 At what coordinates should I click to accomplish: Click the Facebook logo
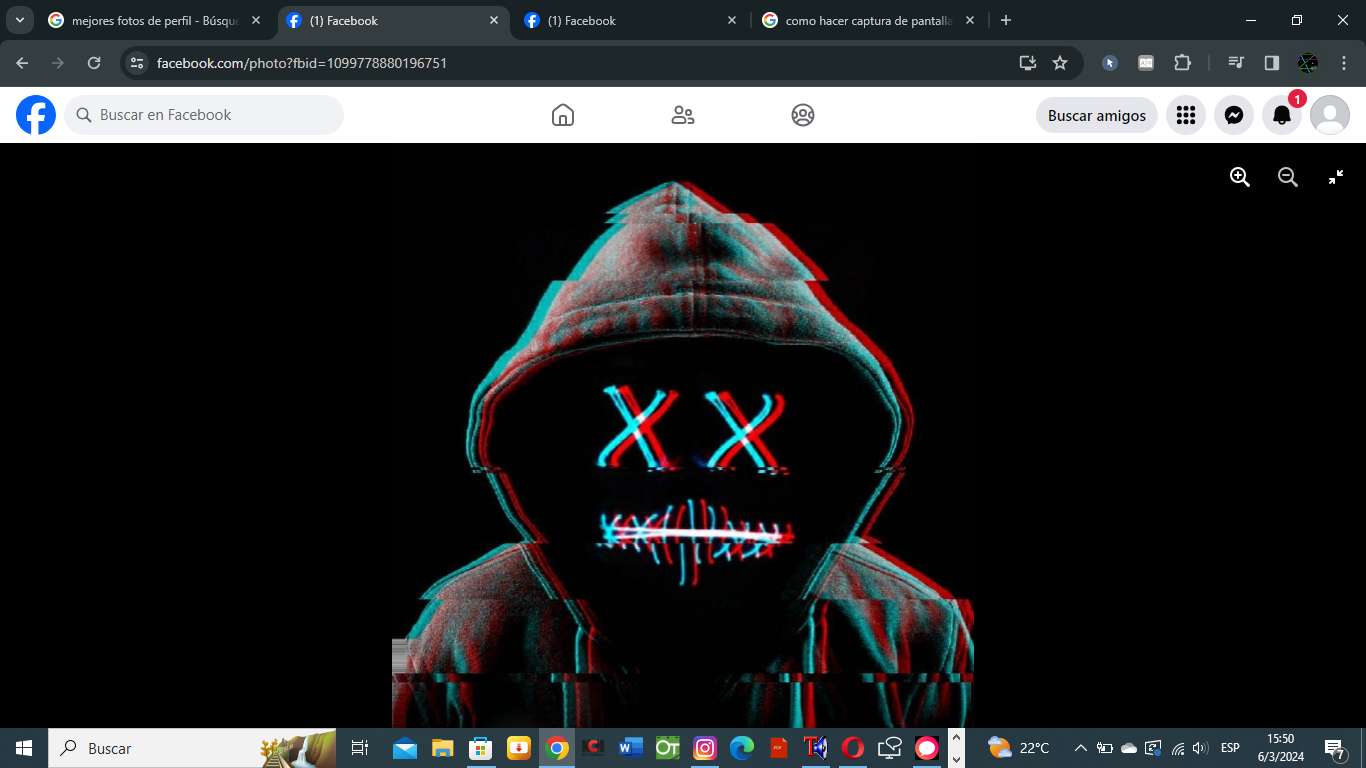point(36,115)
